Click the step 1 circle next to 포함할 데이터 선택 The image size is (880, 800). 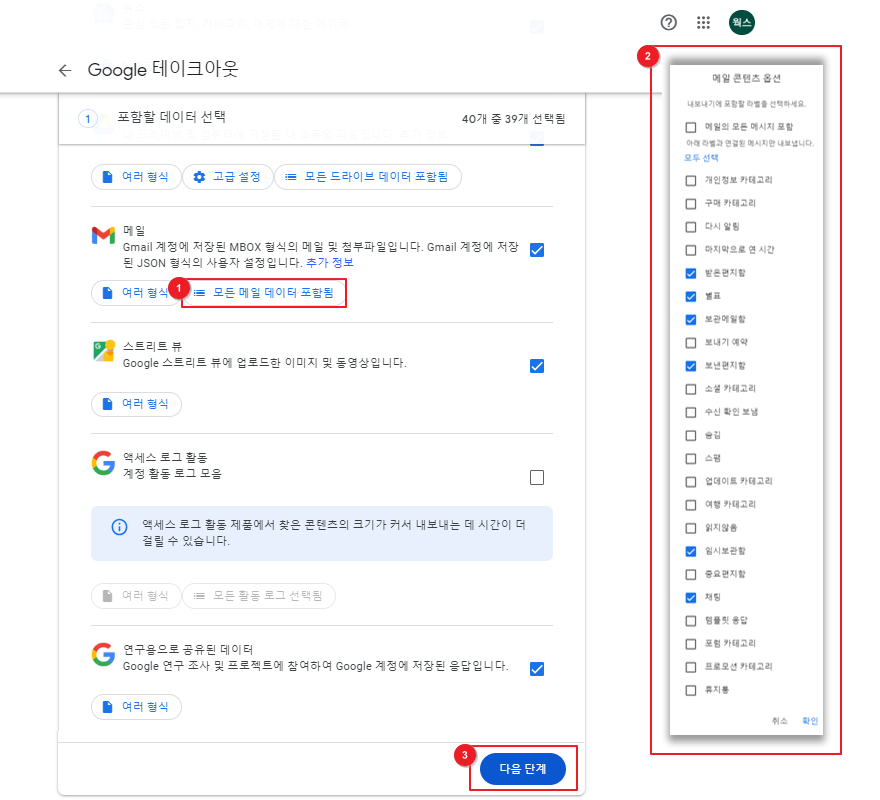tap(88, 119)
